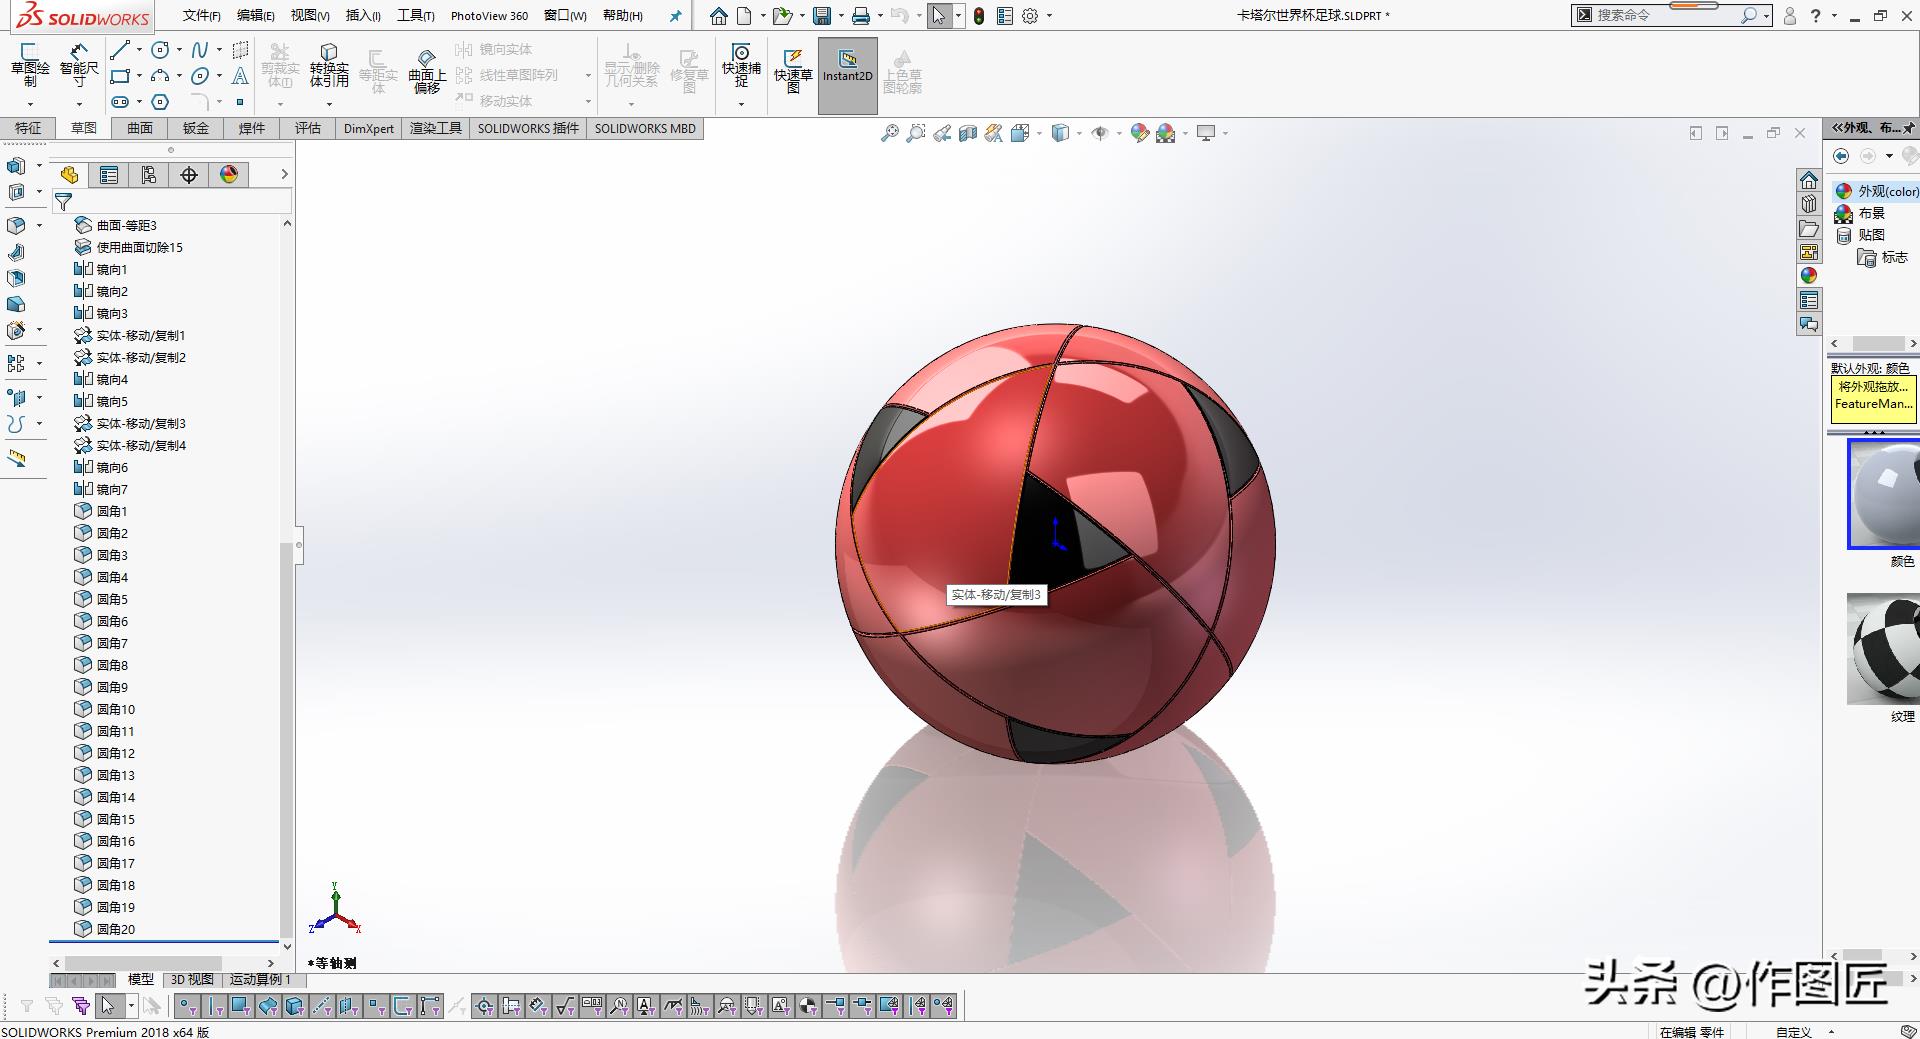Open the DisplayManager color ball tab
Screen dimensions: 1920x1039
(x=229, y=175)
